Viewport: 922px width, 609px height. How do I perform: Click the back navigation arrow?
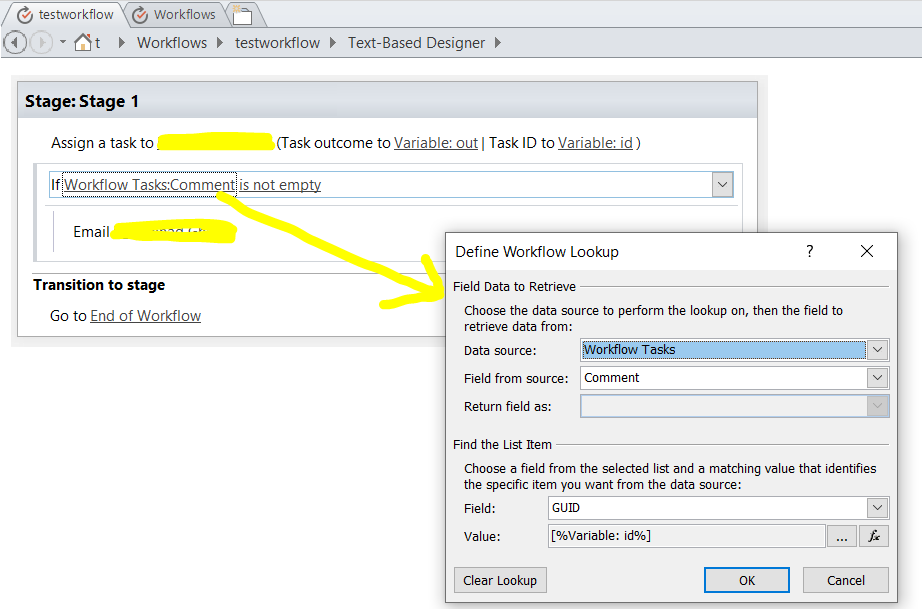point(15,42)
